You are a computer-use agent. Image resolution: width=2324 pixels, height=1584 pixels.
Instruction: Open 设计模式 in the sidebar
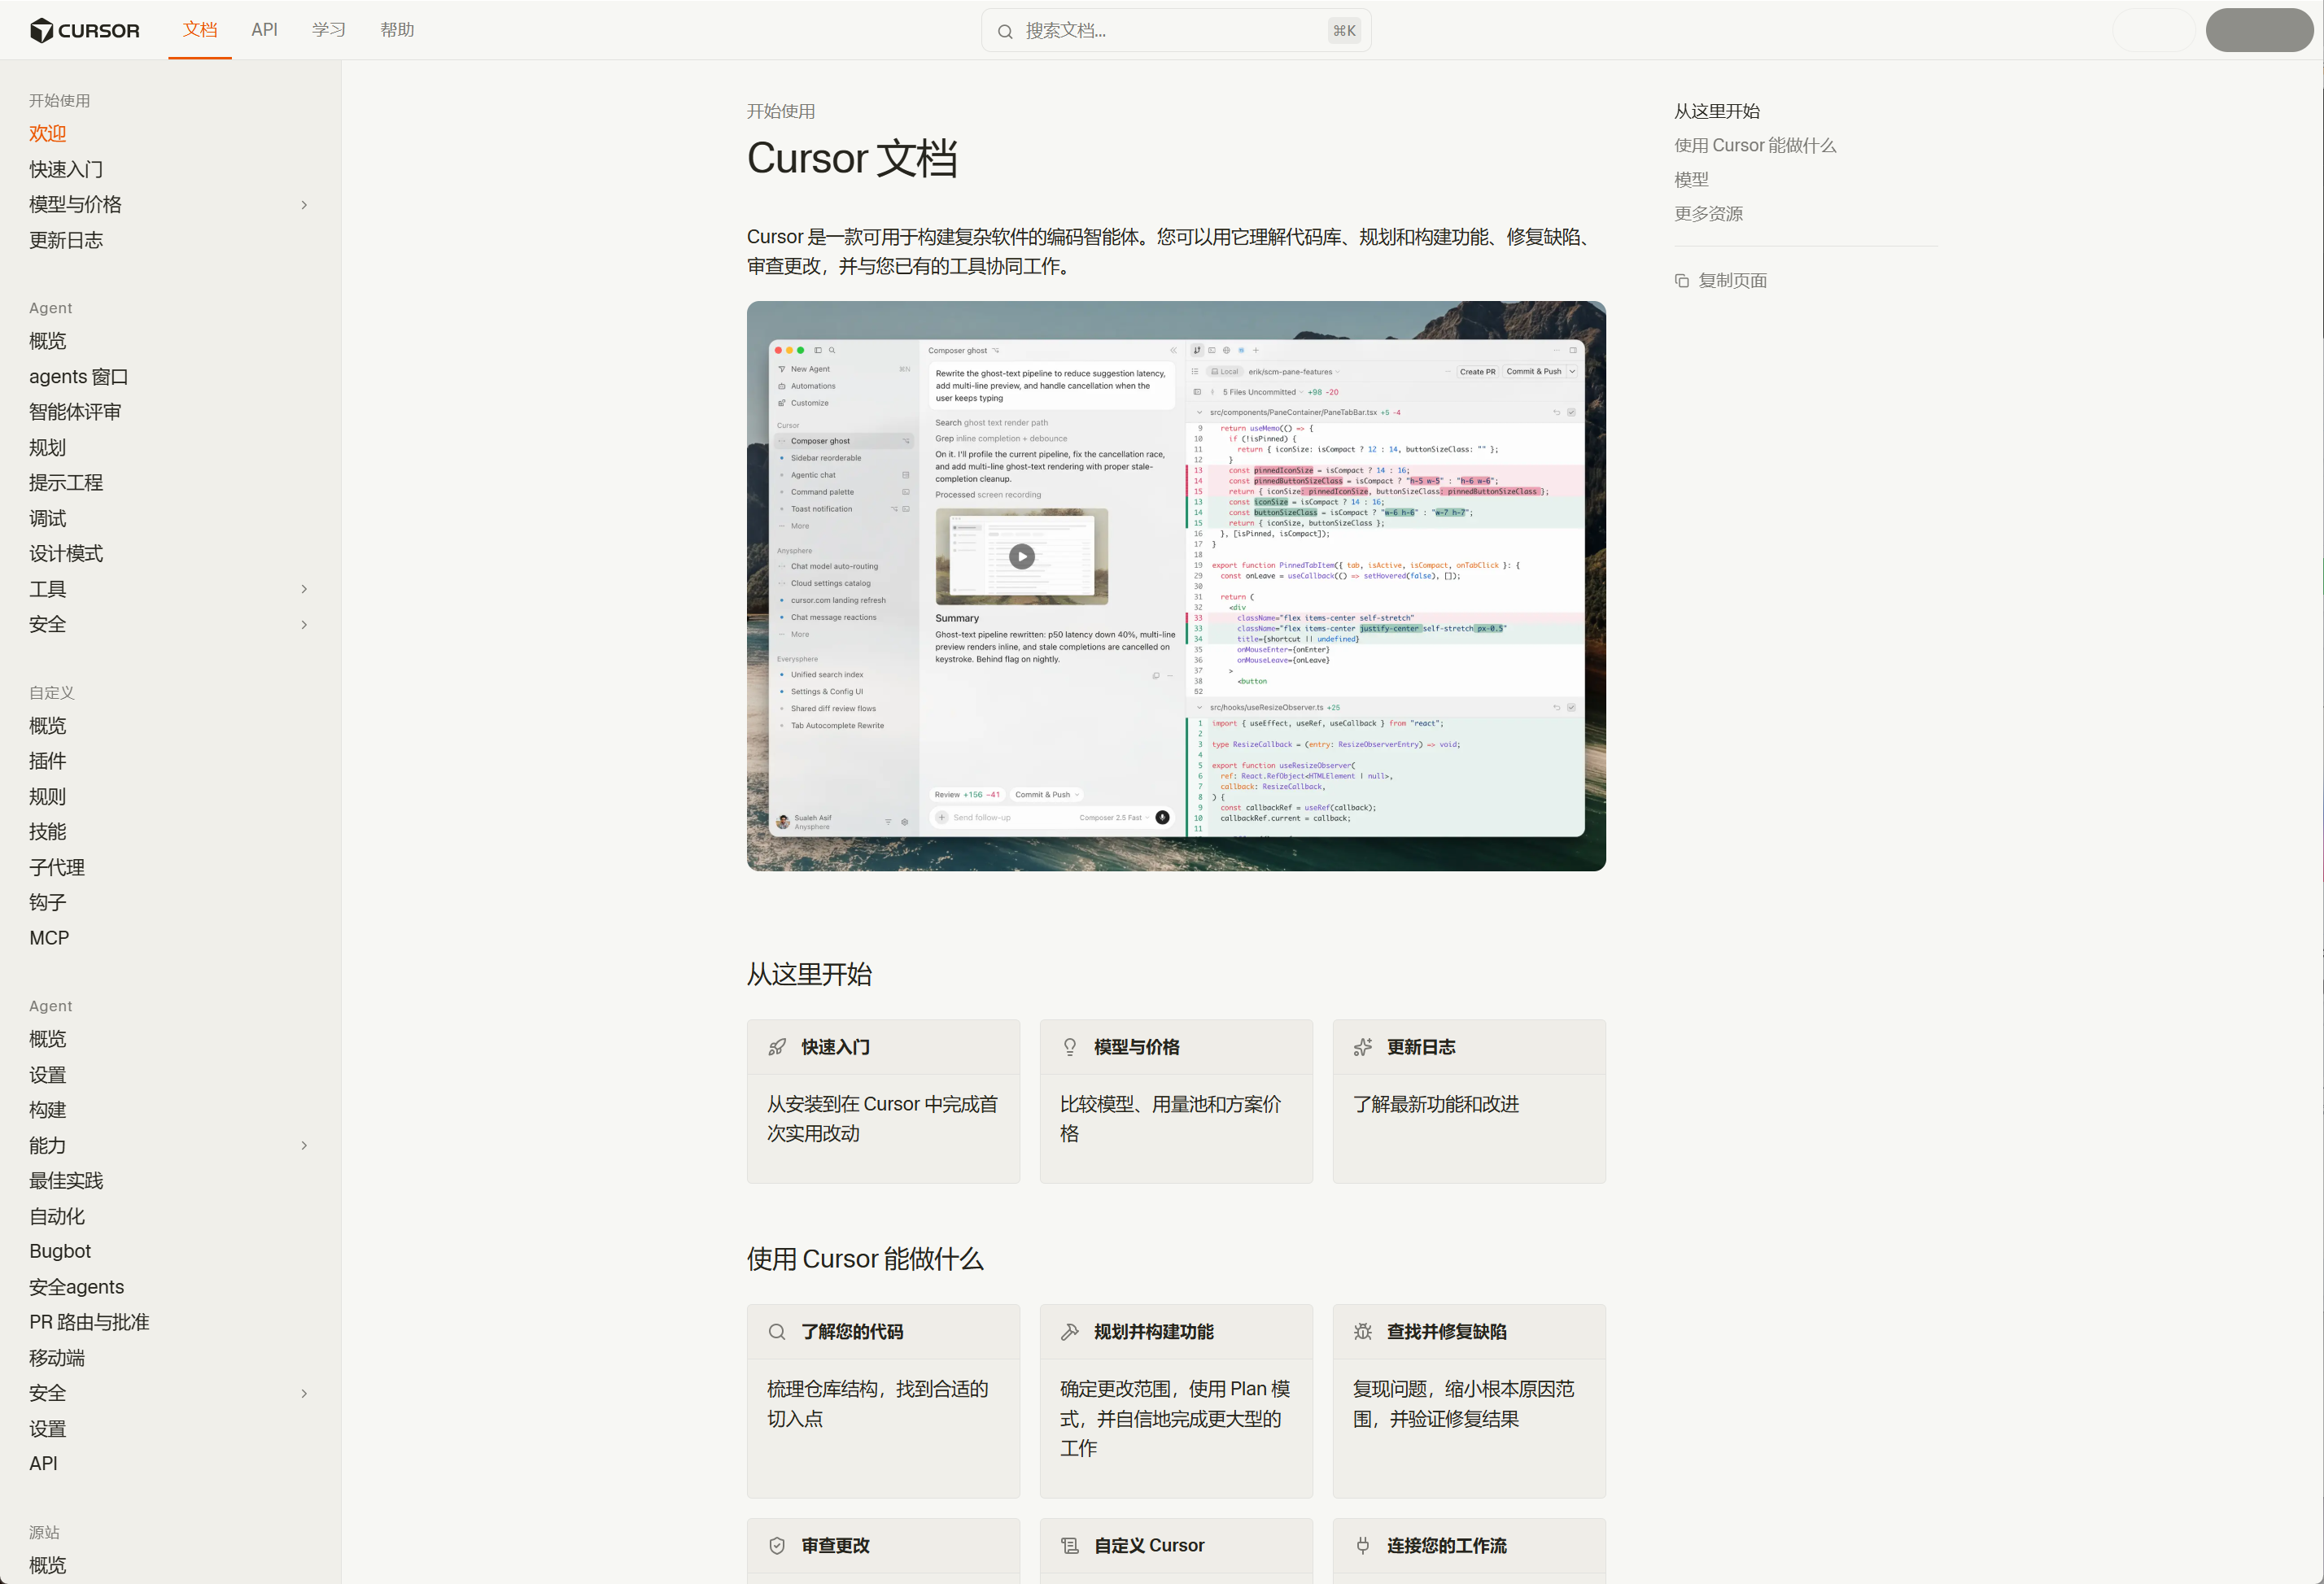(66, 554)
